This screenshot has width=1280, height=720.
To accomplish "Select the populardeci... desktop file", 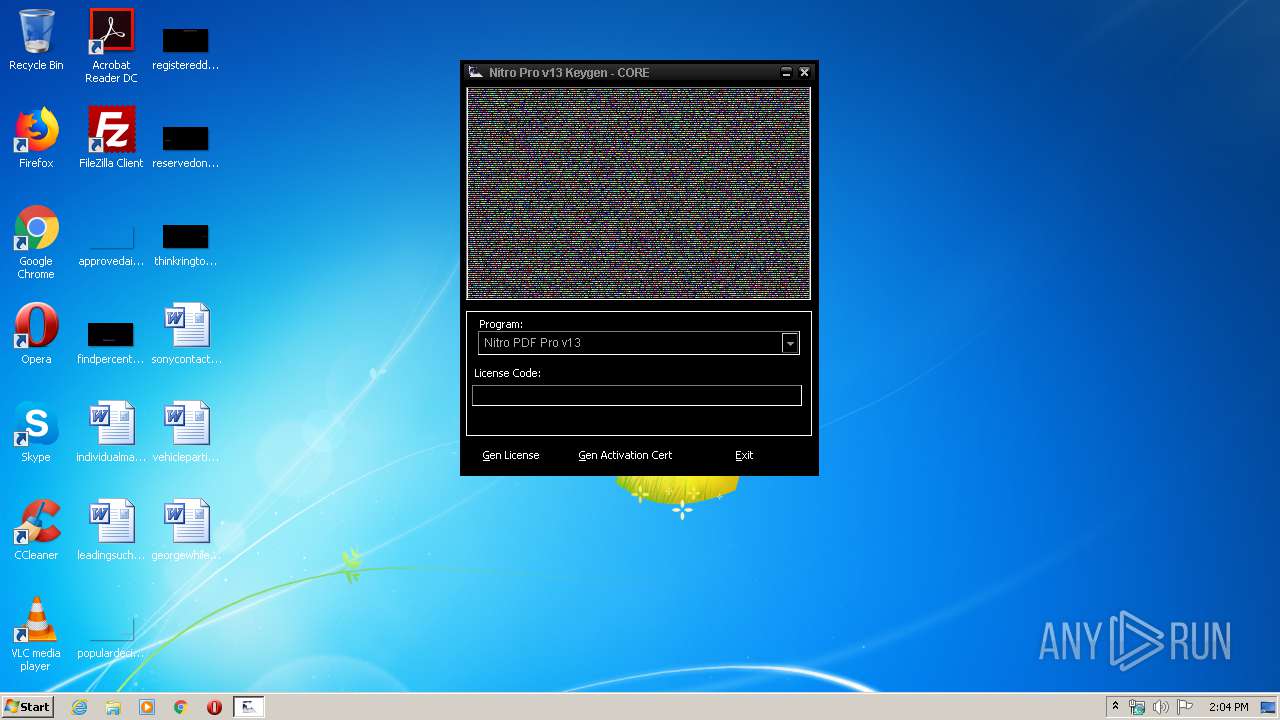I will tap(111, 639).
